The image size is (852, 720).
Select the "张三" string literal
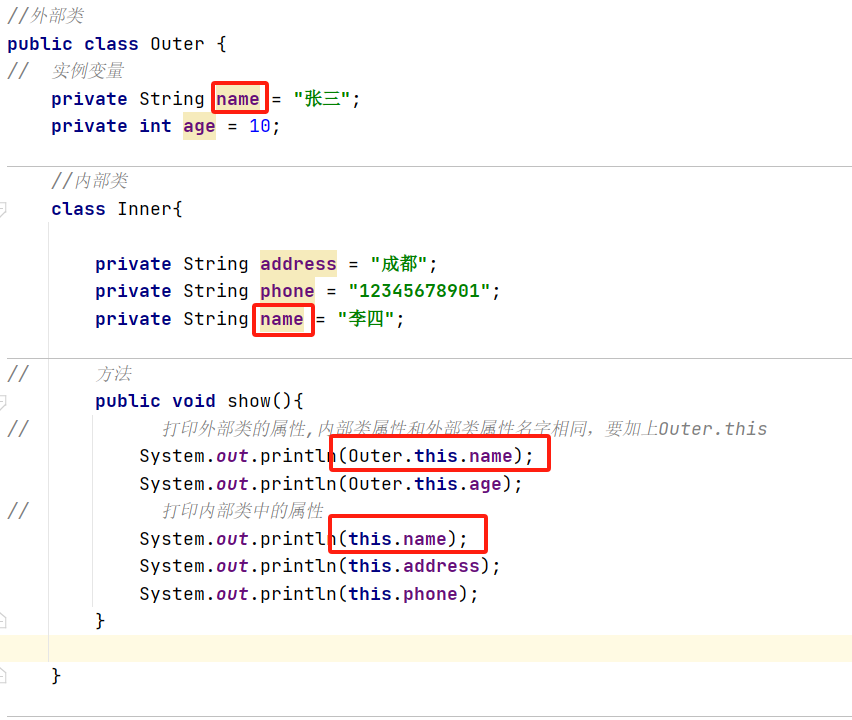322,99
